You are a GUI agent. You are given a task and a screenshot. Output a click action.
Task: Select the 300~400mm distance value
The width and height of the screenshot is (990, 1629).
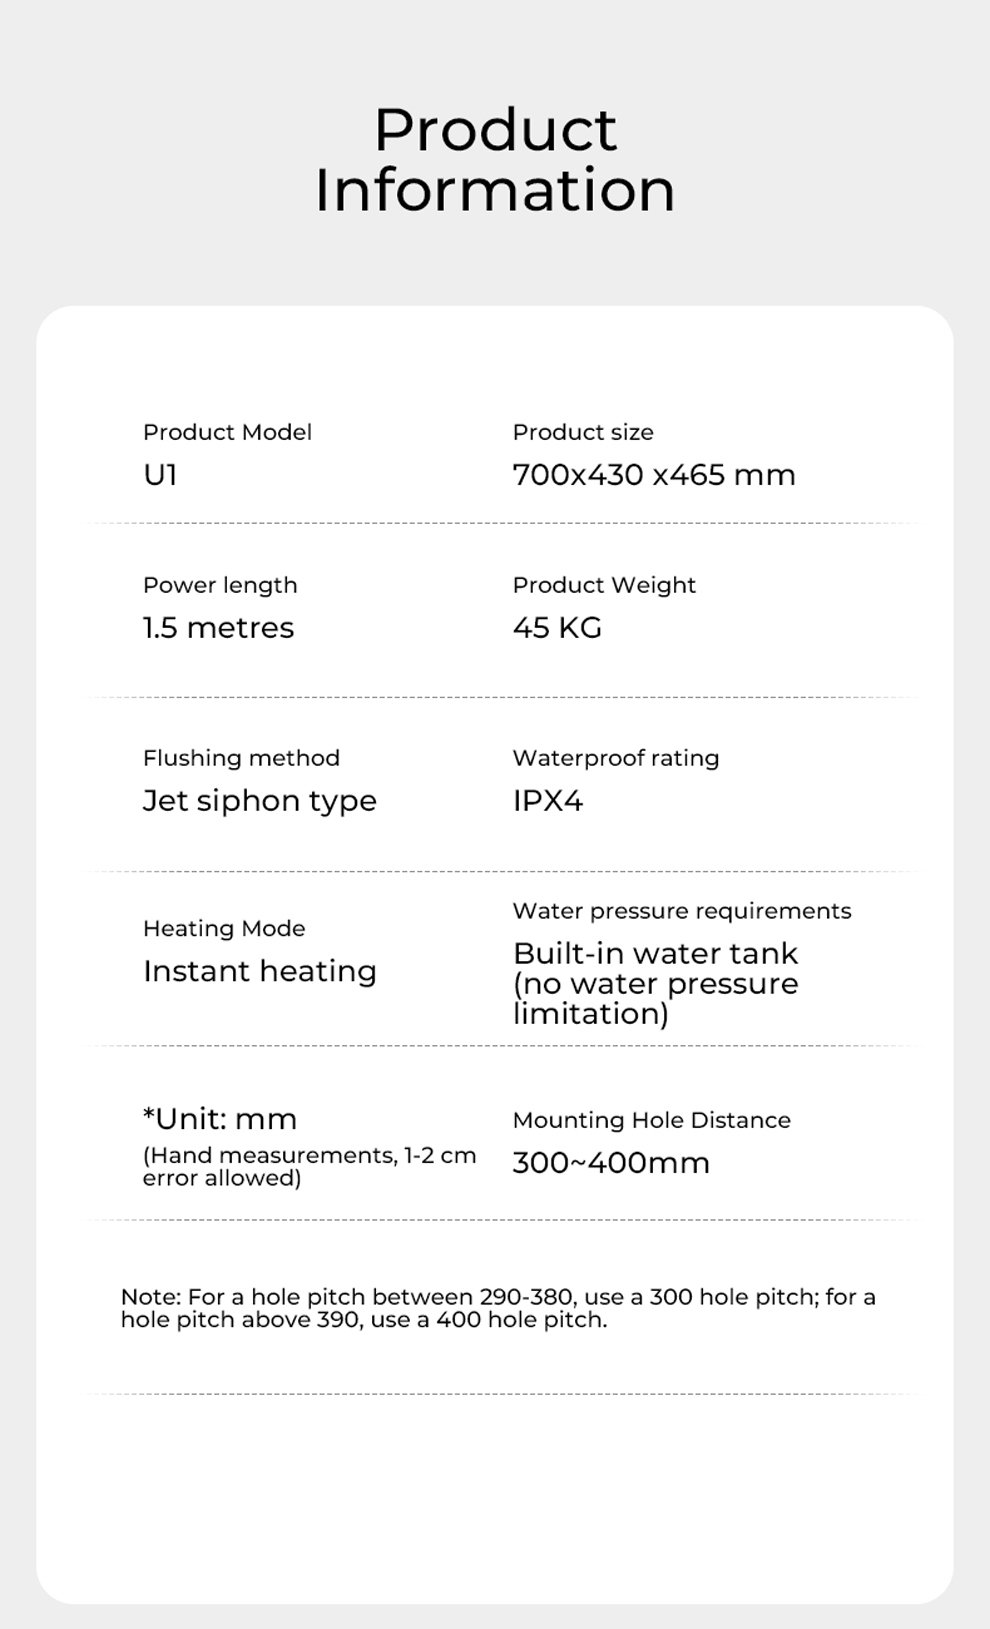(x=611, y=1163)
